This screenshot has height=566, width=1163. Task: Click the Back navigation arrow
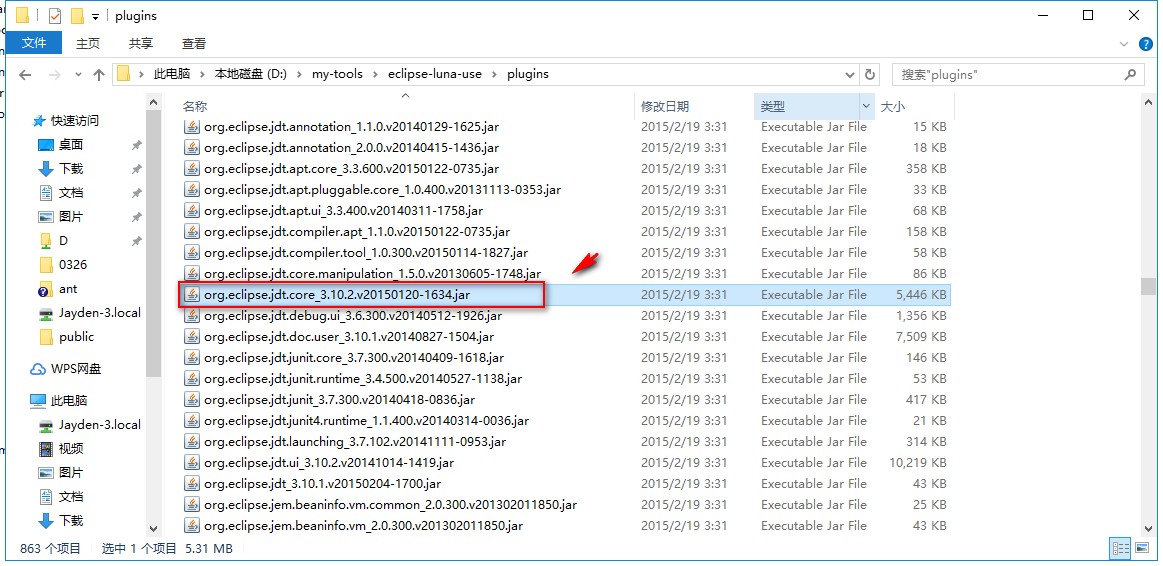click(x=25, y=75)
